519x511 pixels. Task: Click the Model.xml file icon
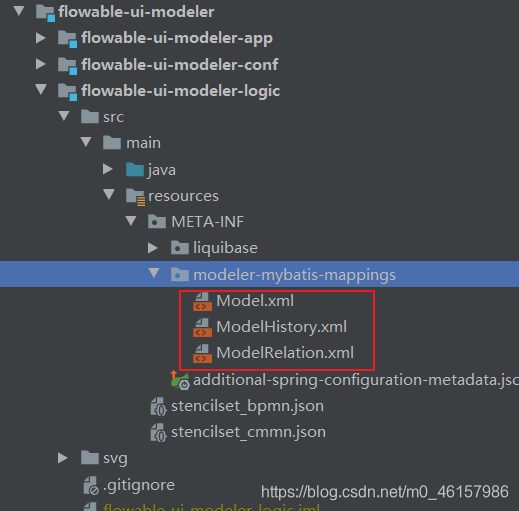[202, 301]
